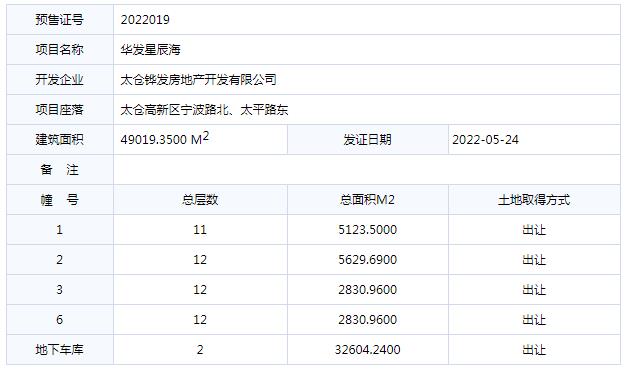Click the 幢 号 column header

[x=60, y=200]
